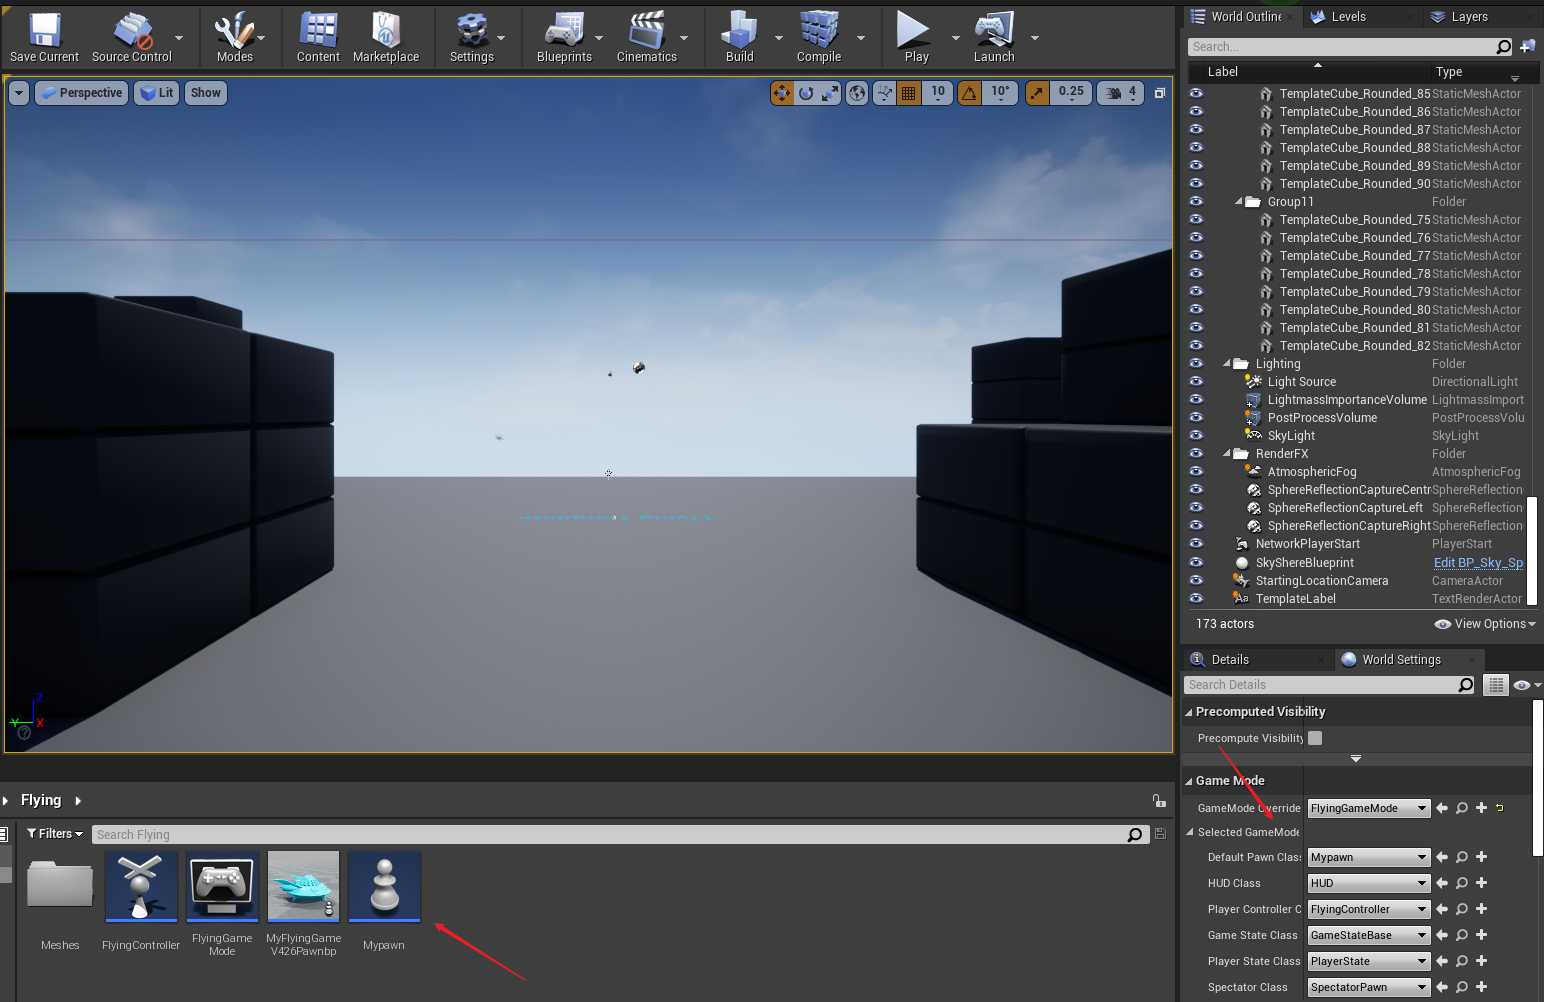Use selected asset arrow for Default Pawn Class
The image size is (1544, 1002).
1442,857
